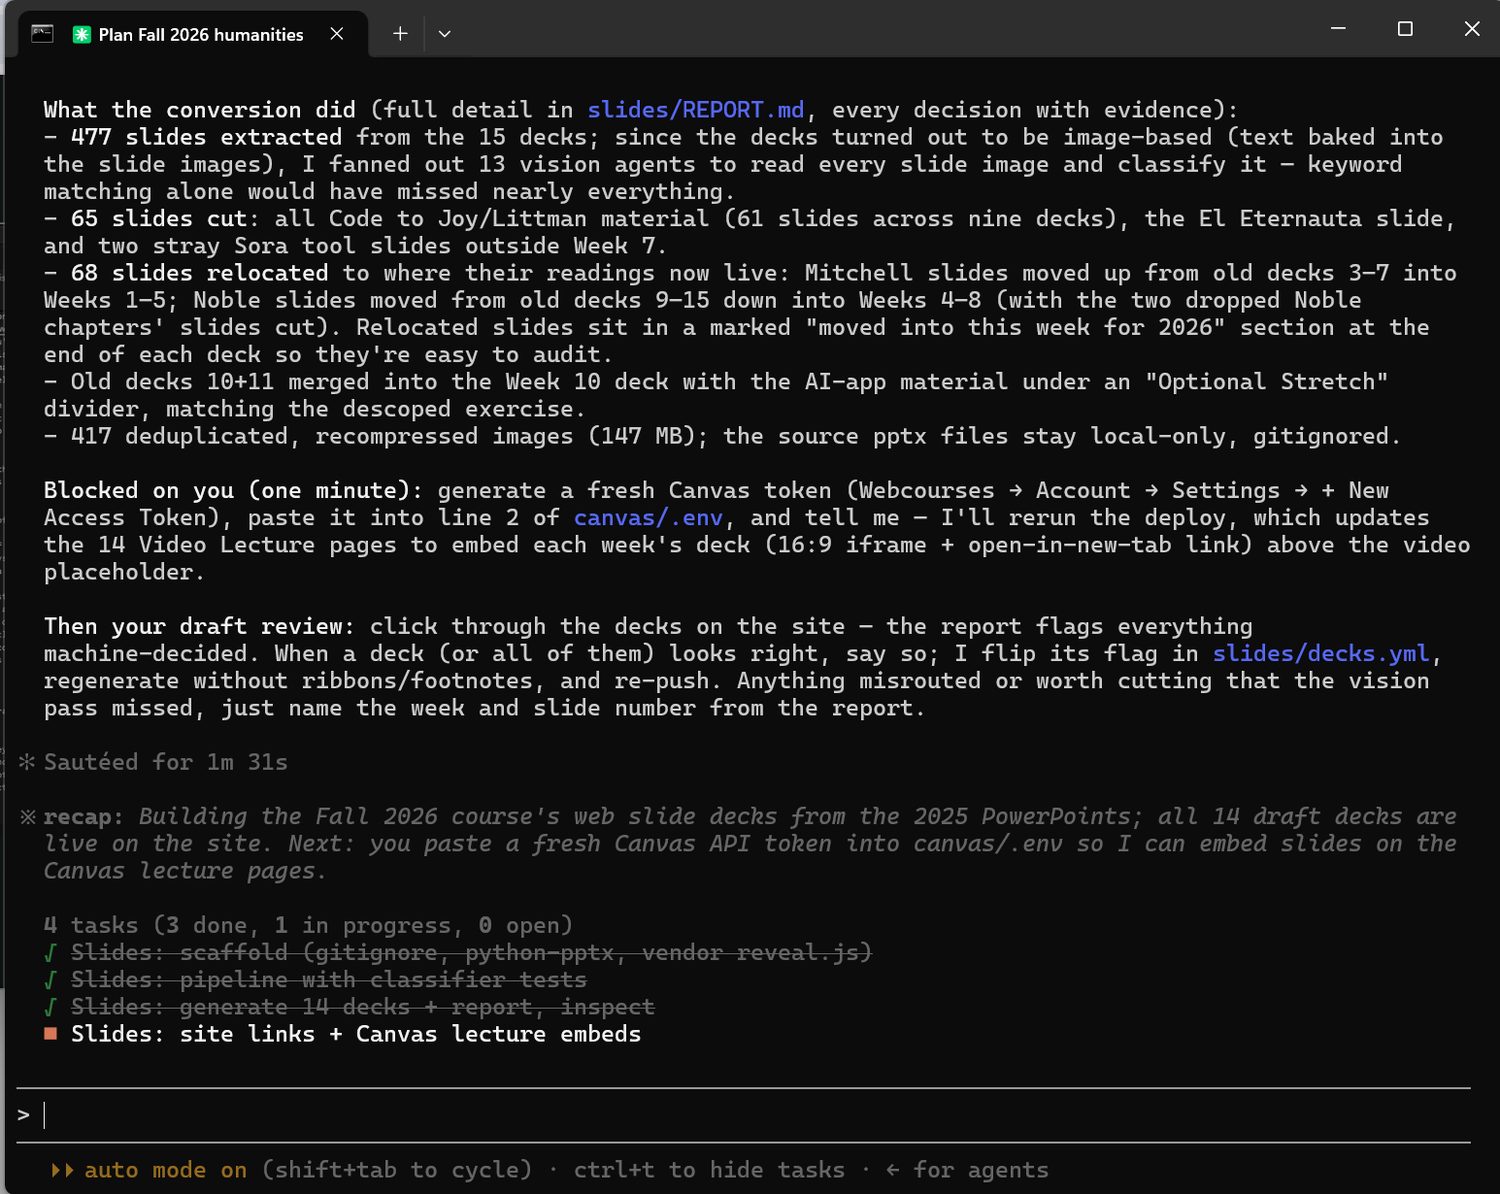The image size is (1500, 1194).
Task: Click checkmark beside 'pipeline with classifier tests'
Action: point(50,980)
